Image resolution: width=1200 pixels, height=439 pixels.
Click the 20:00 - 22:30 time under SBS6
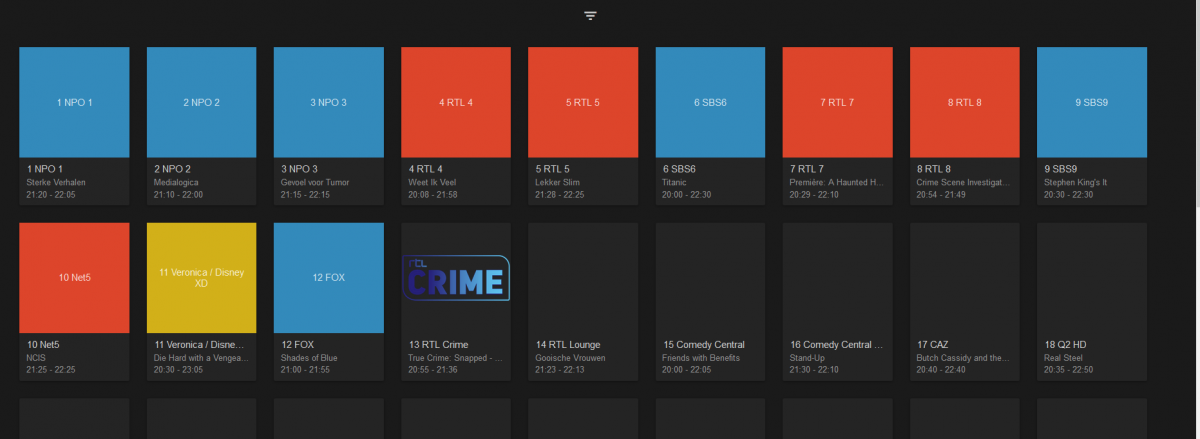pyautogui.click(x=687, y=194)
